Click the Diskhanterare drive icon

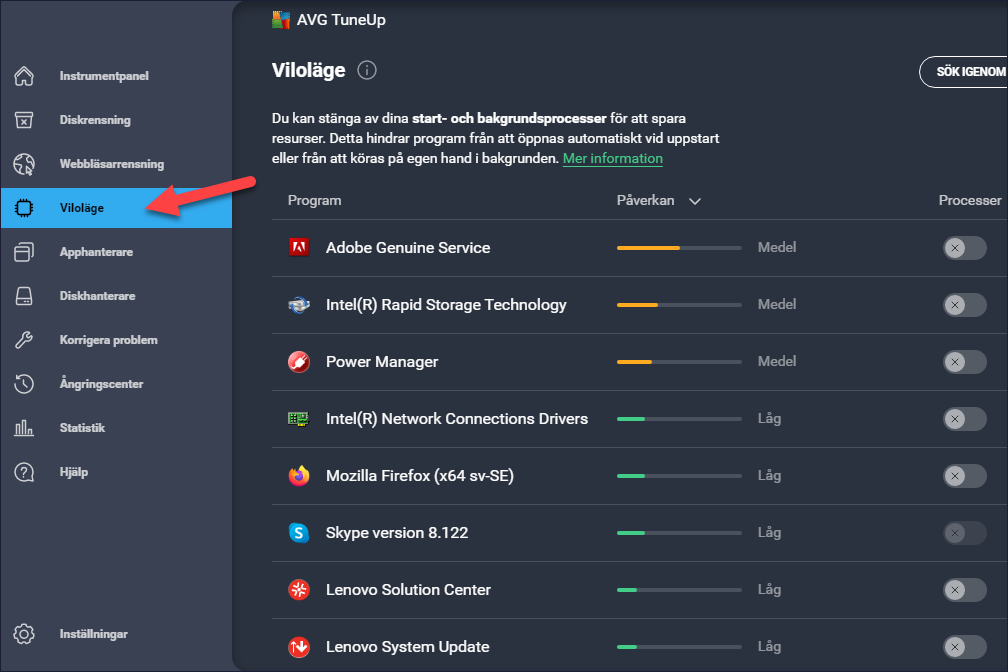24,296
